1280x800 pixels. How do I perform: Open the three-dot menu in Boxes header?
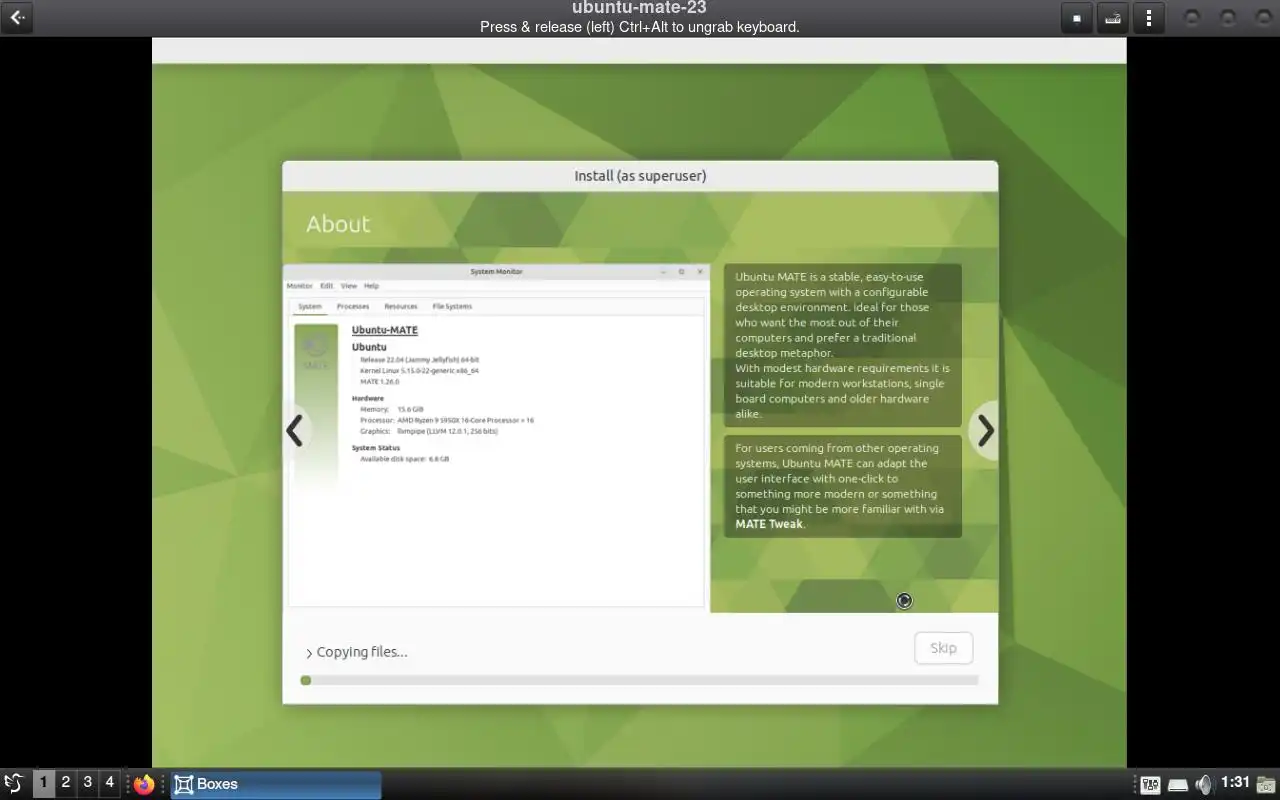[x=1149, y=18]
